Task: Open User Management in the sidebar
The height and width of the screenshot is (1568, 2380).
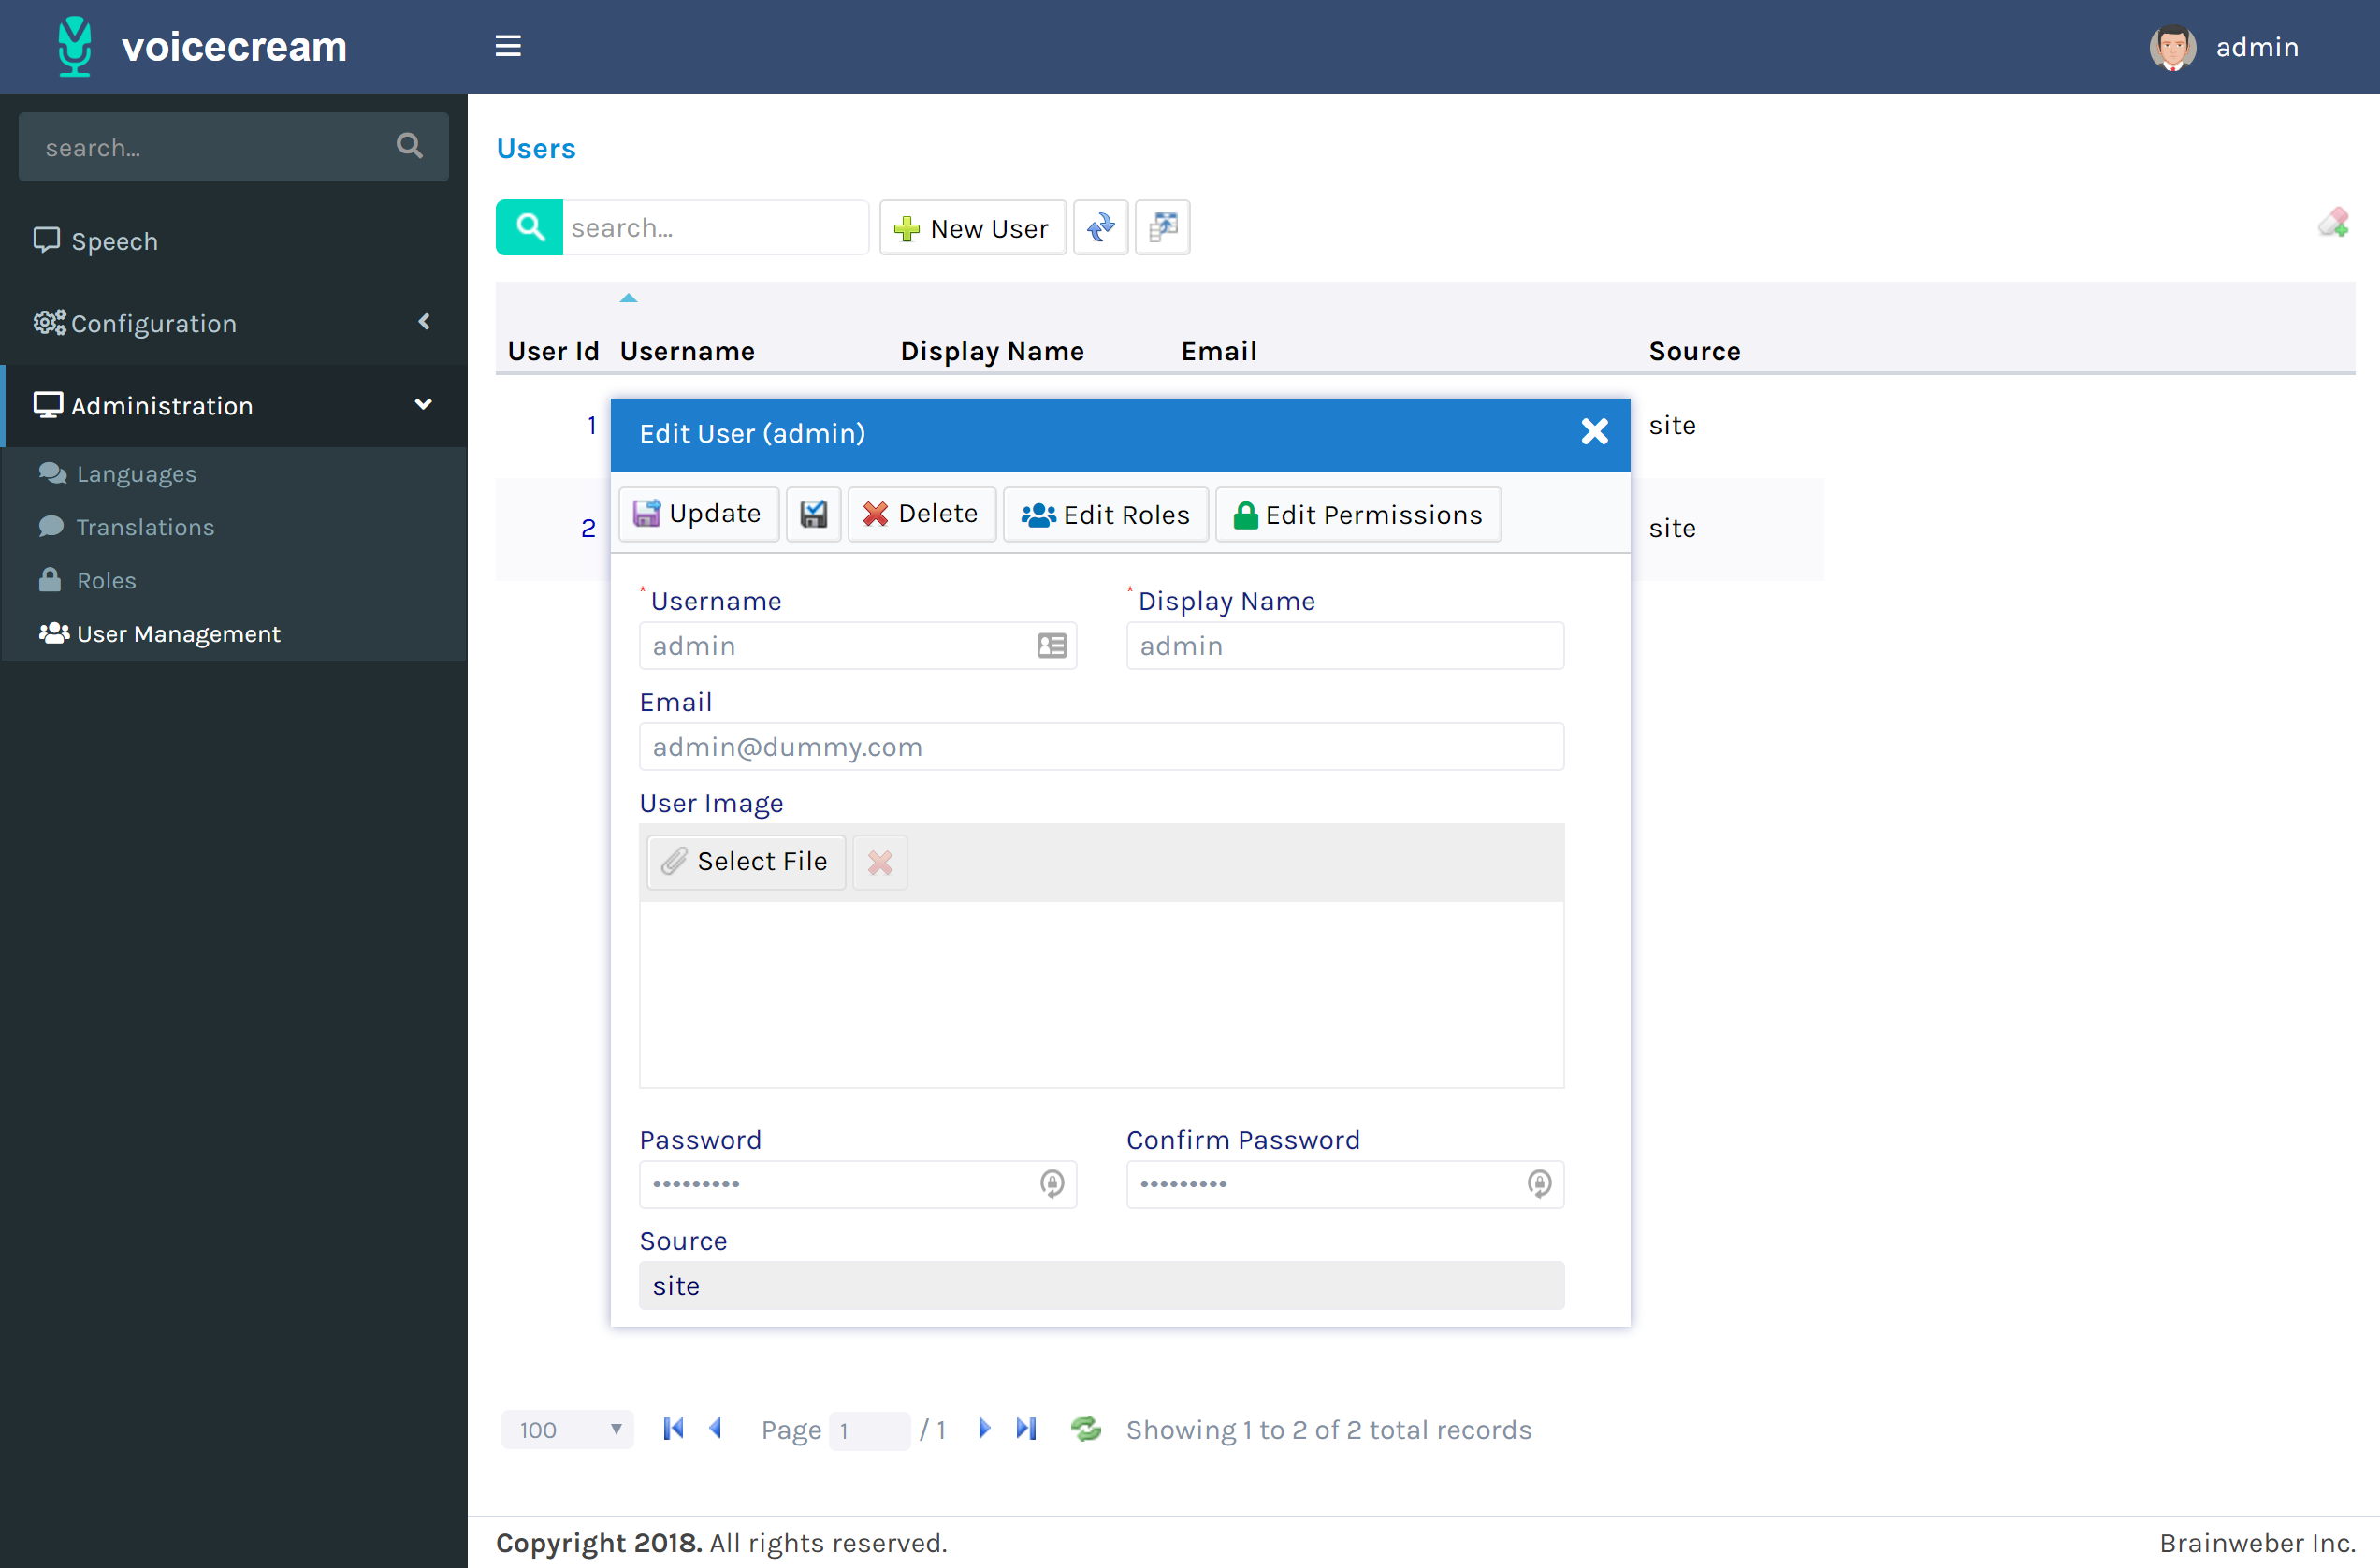Action: click(234, 633)
